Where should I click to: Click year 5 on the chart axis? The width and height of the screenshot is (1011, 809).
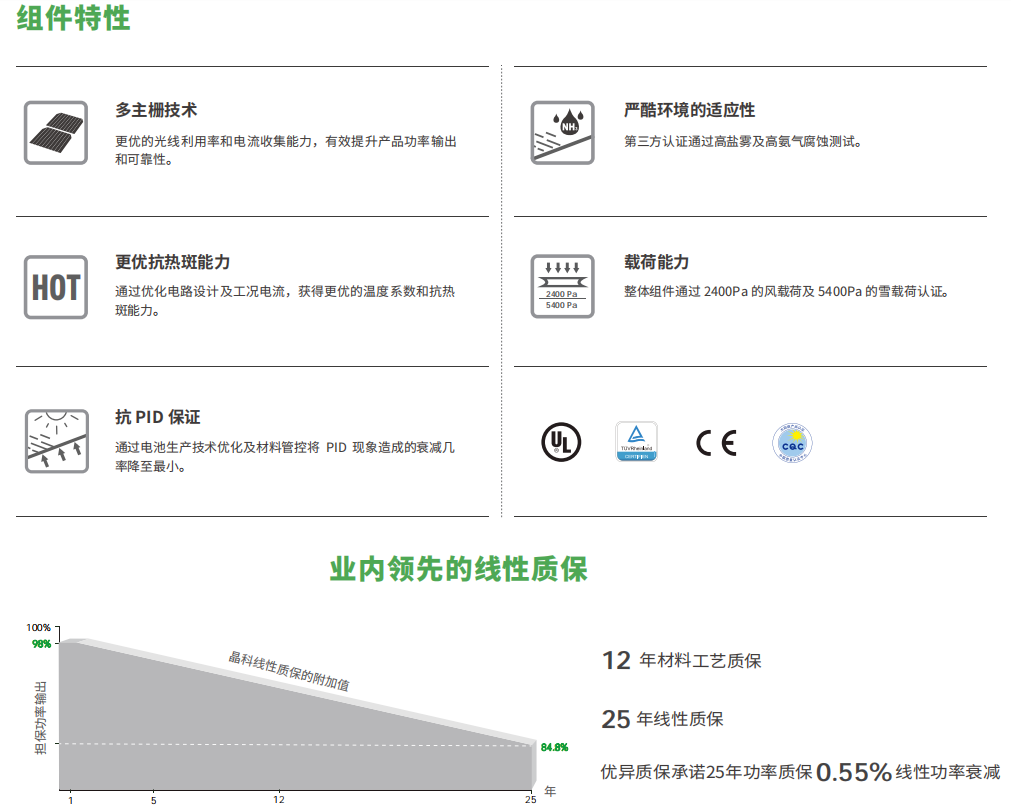point(153,800)
